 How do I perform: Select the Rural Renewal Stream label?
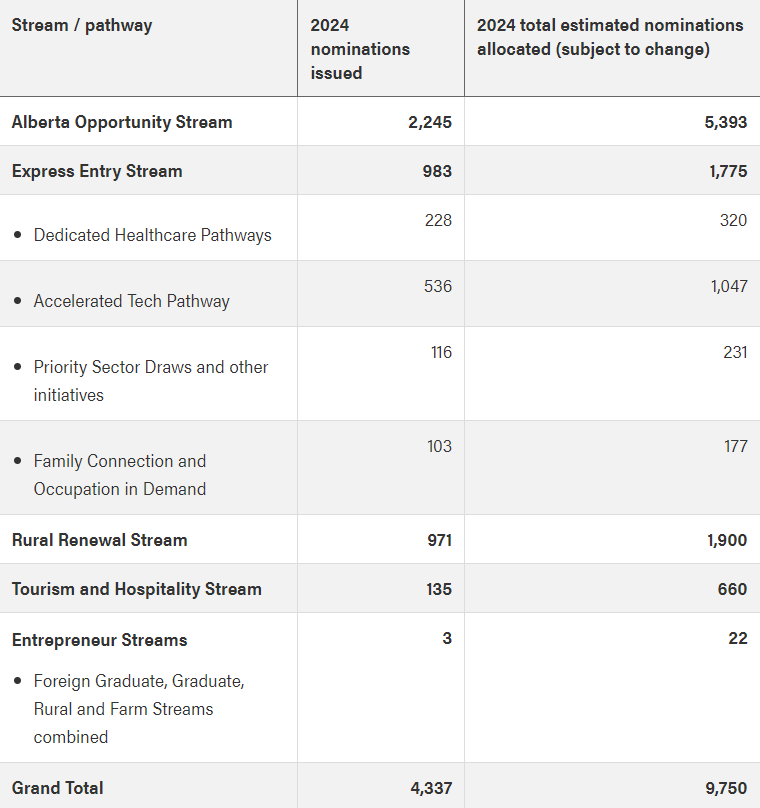pyautogui.click(x=99, y=540)
